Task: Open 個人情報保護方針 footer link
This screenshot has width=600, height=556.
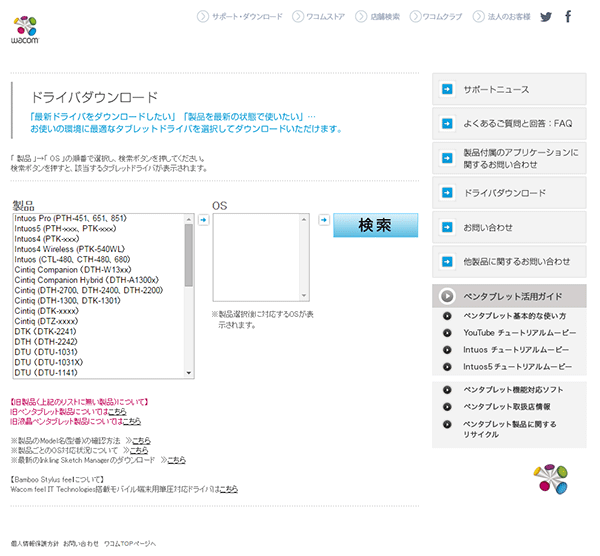Action: 35,544
